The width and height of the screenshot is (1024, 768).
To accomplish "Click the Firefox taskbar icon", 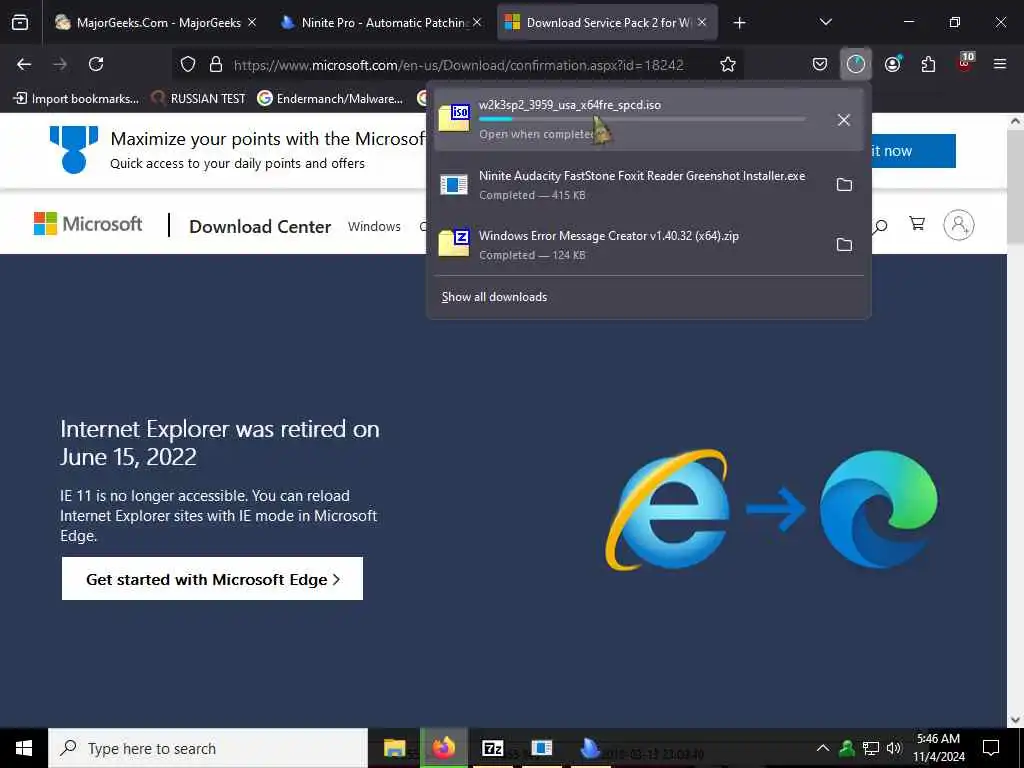I will [x=443, y=748].
